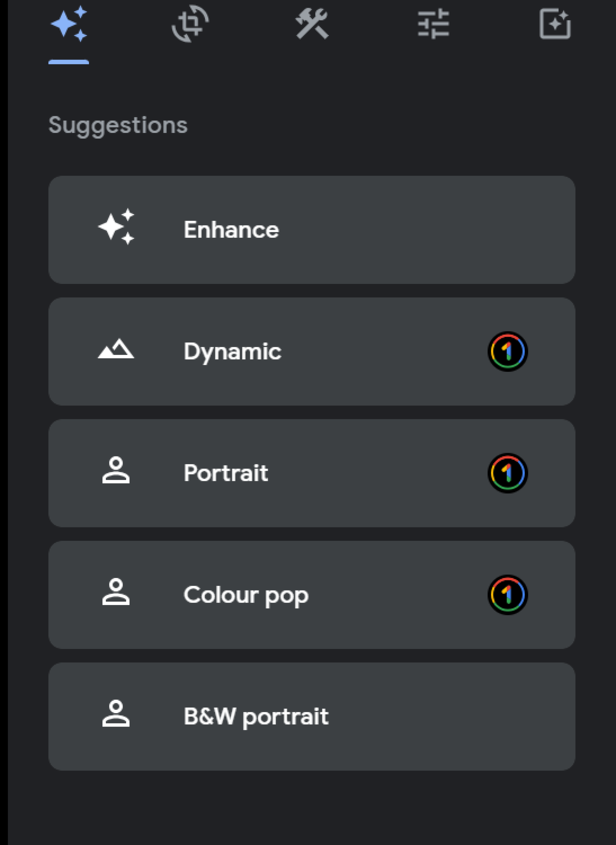616x845 pixels.
Task: Click the Google One badge on Colour pop
Action: 508,595
